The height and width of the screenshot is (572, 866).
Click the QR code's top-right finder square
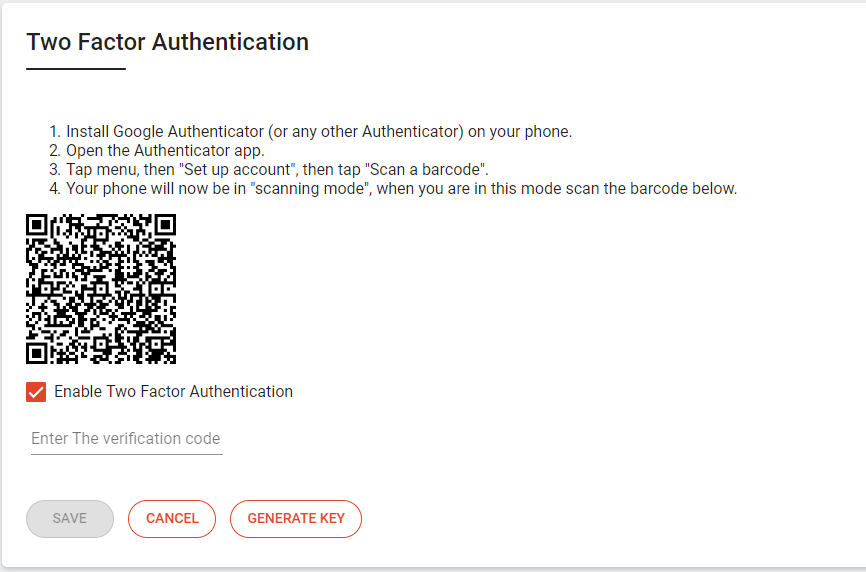pos(163,227)
